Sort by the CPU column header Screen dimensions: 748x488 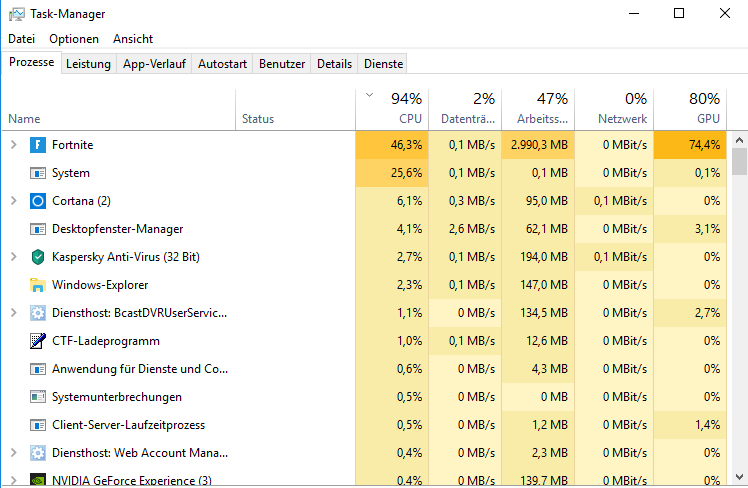click(x=392, y=110)
